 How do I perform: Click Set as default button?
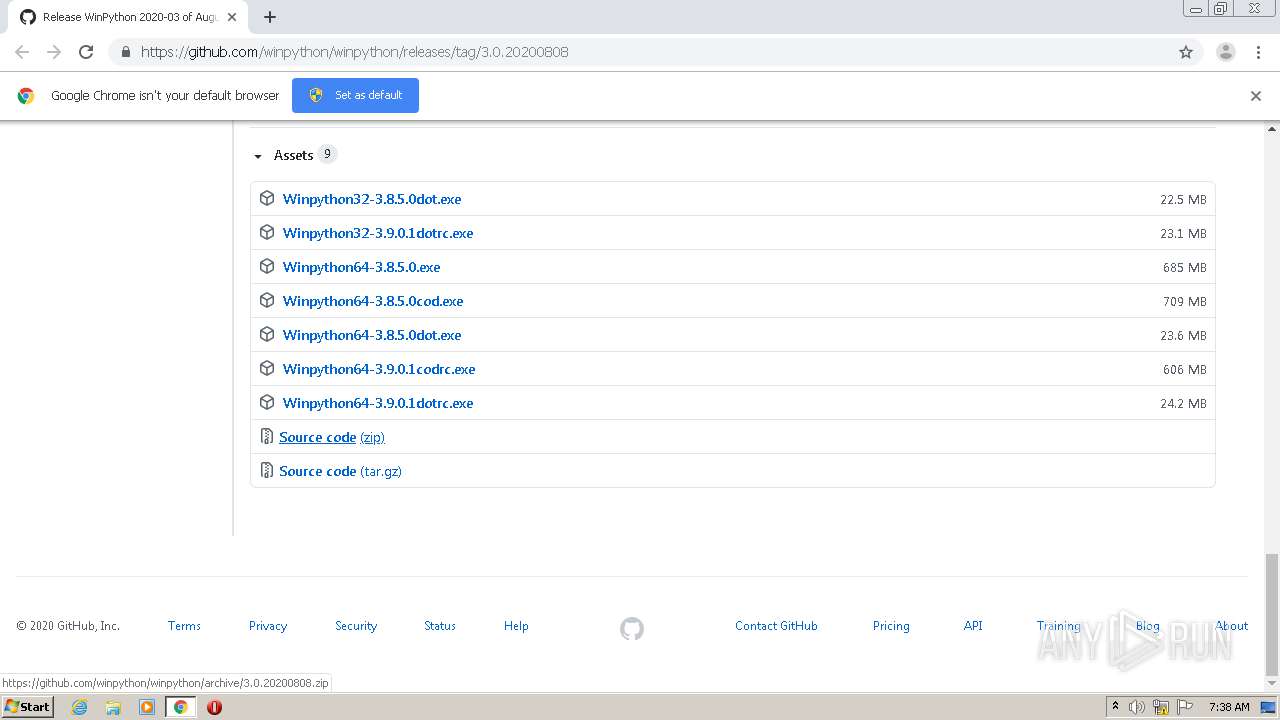(355, 95)
